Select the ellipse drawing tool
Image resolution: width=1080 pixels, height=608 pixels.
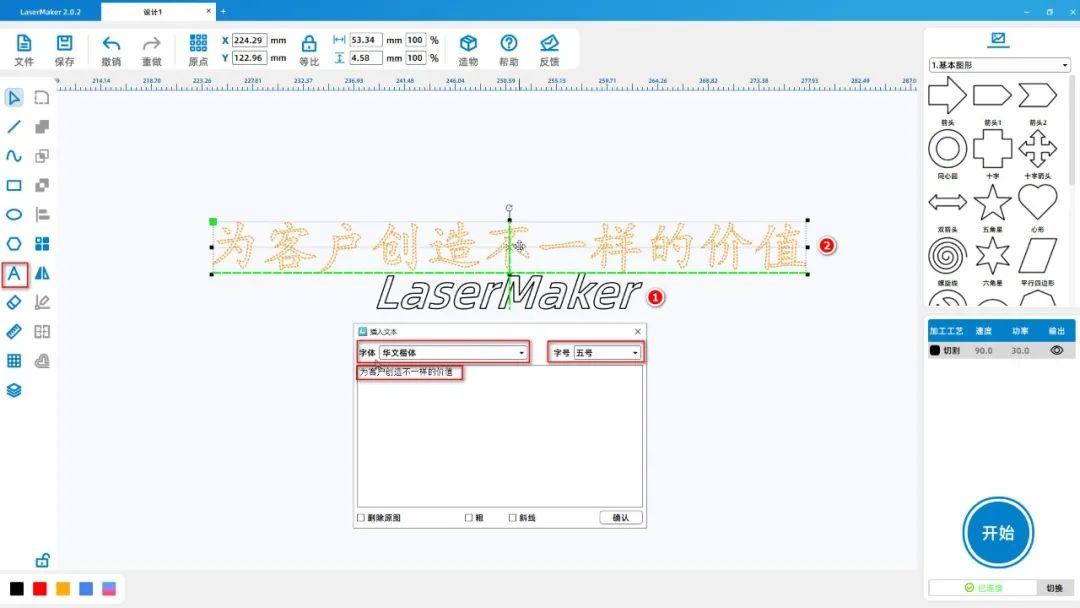14,214
